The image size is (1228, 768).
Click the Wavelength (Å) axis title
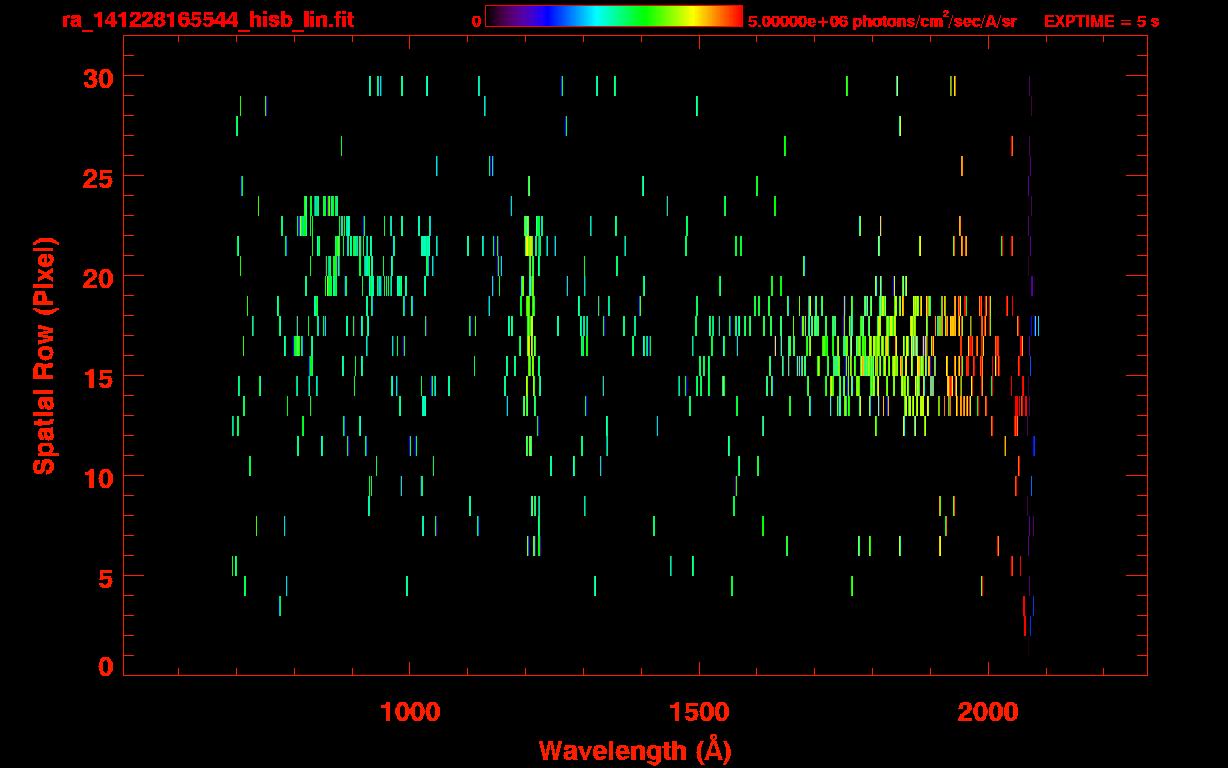[x=635, y=750]
